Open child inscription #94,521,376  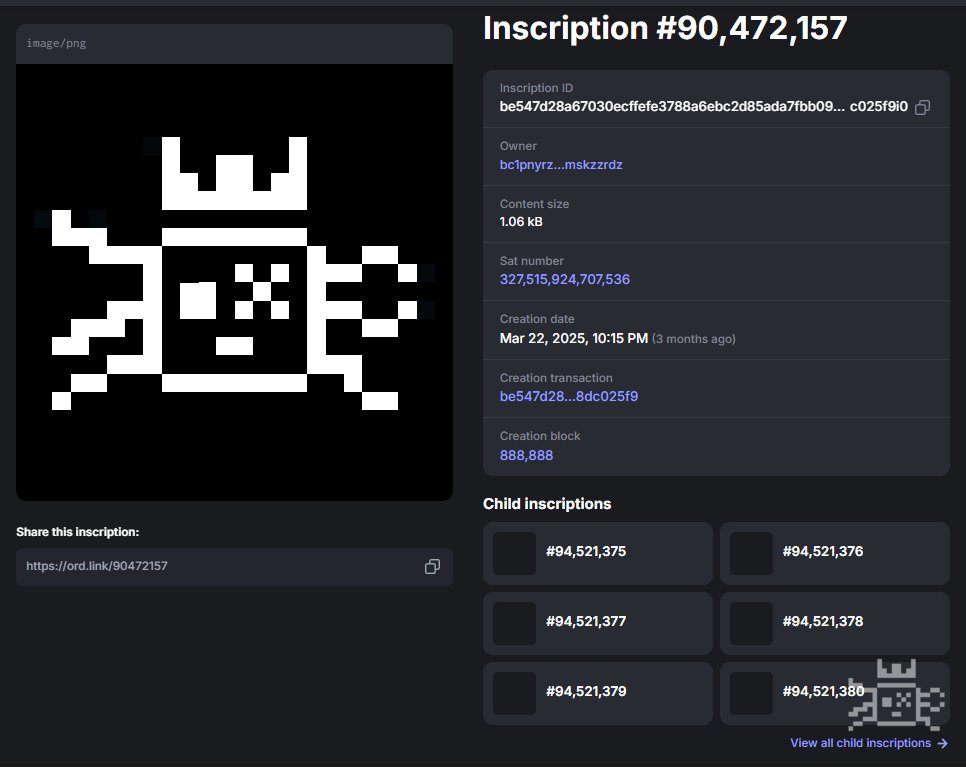click(x=835, y=553)
